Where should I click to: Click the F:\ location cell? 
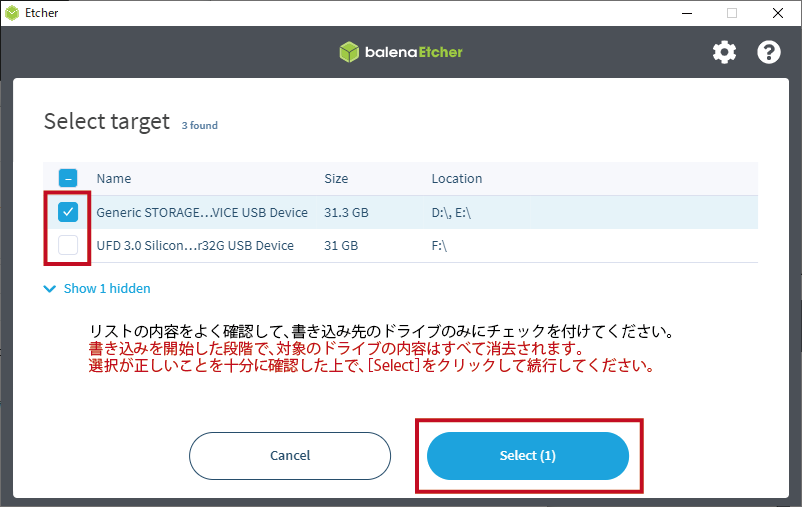439,246
